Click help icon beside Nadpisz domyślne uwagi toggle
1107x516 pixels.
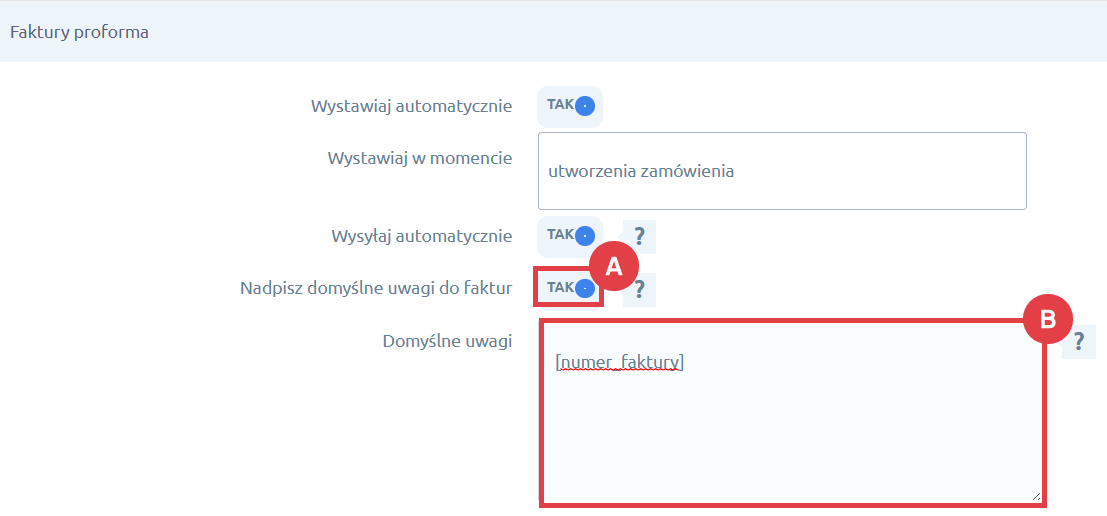coord(639,290)
